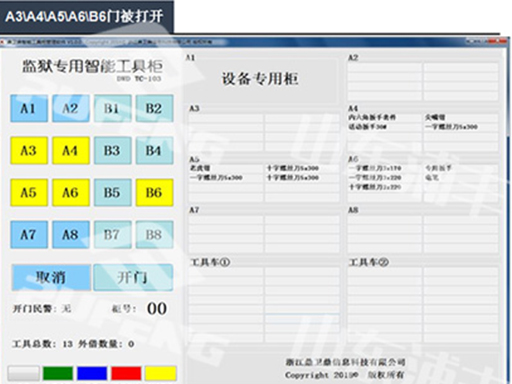Click the blue color legend swatch
This screenshot has height=384, width=512.
click(92, 373)
